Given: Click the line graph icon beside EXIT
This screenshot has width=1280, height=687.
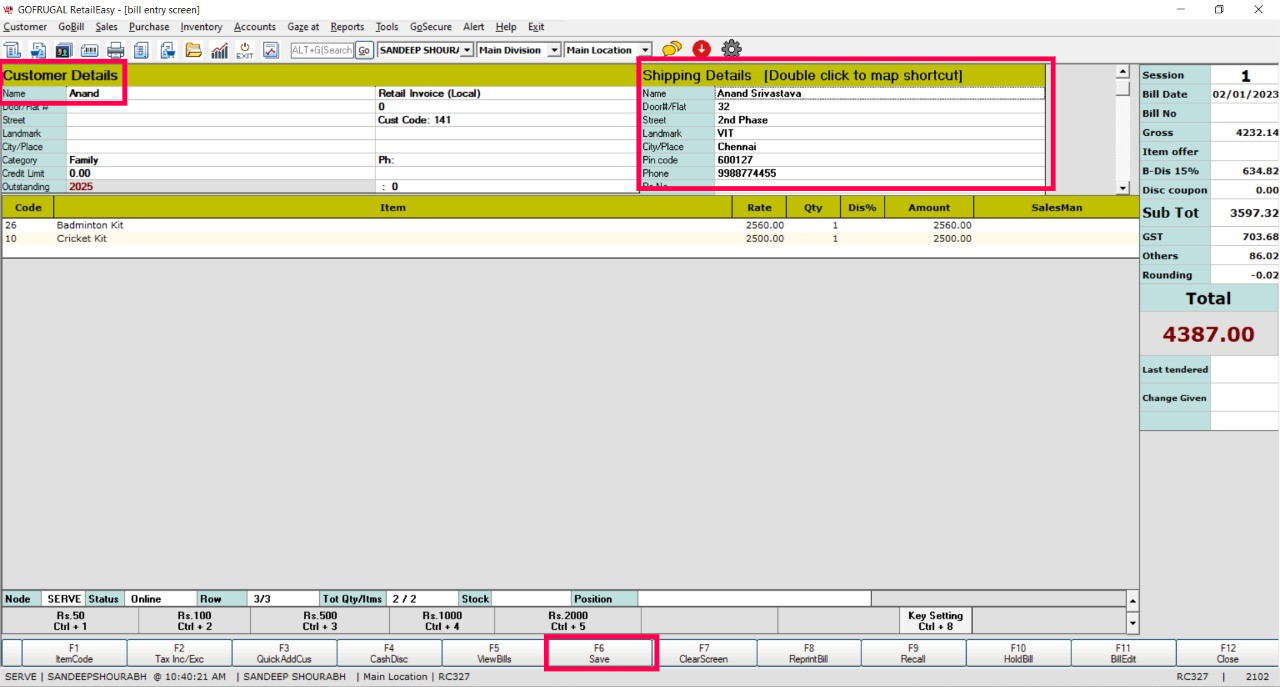Looking at the screenshot, I should (271, 50).
